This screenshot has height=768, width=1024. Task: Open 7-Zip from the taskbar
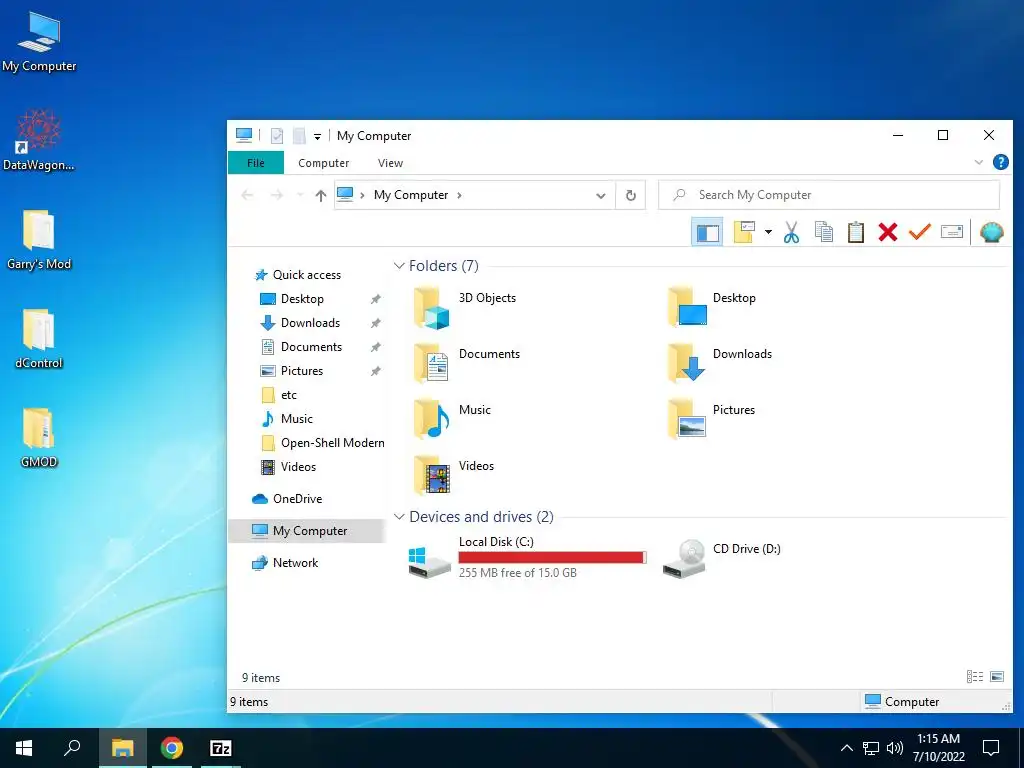220,748
